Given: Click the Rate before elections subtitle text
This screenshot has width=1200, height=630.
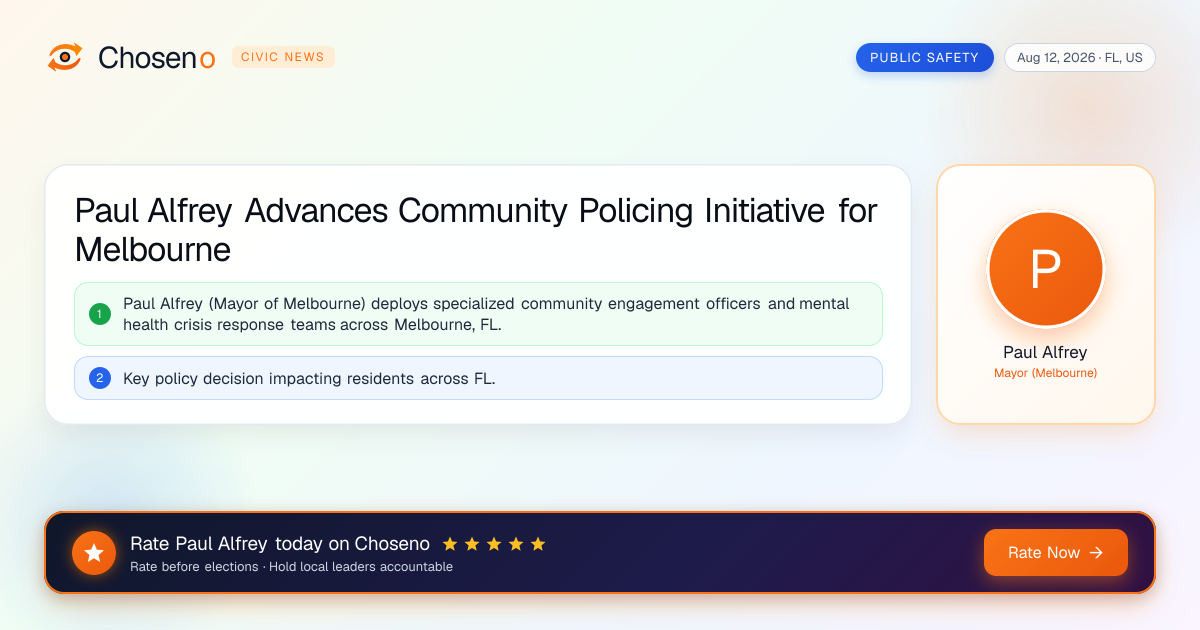Looking at the screenshot, I should [291, 567].
